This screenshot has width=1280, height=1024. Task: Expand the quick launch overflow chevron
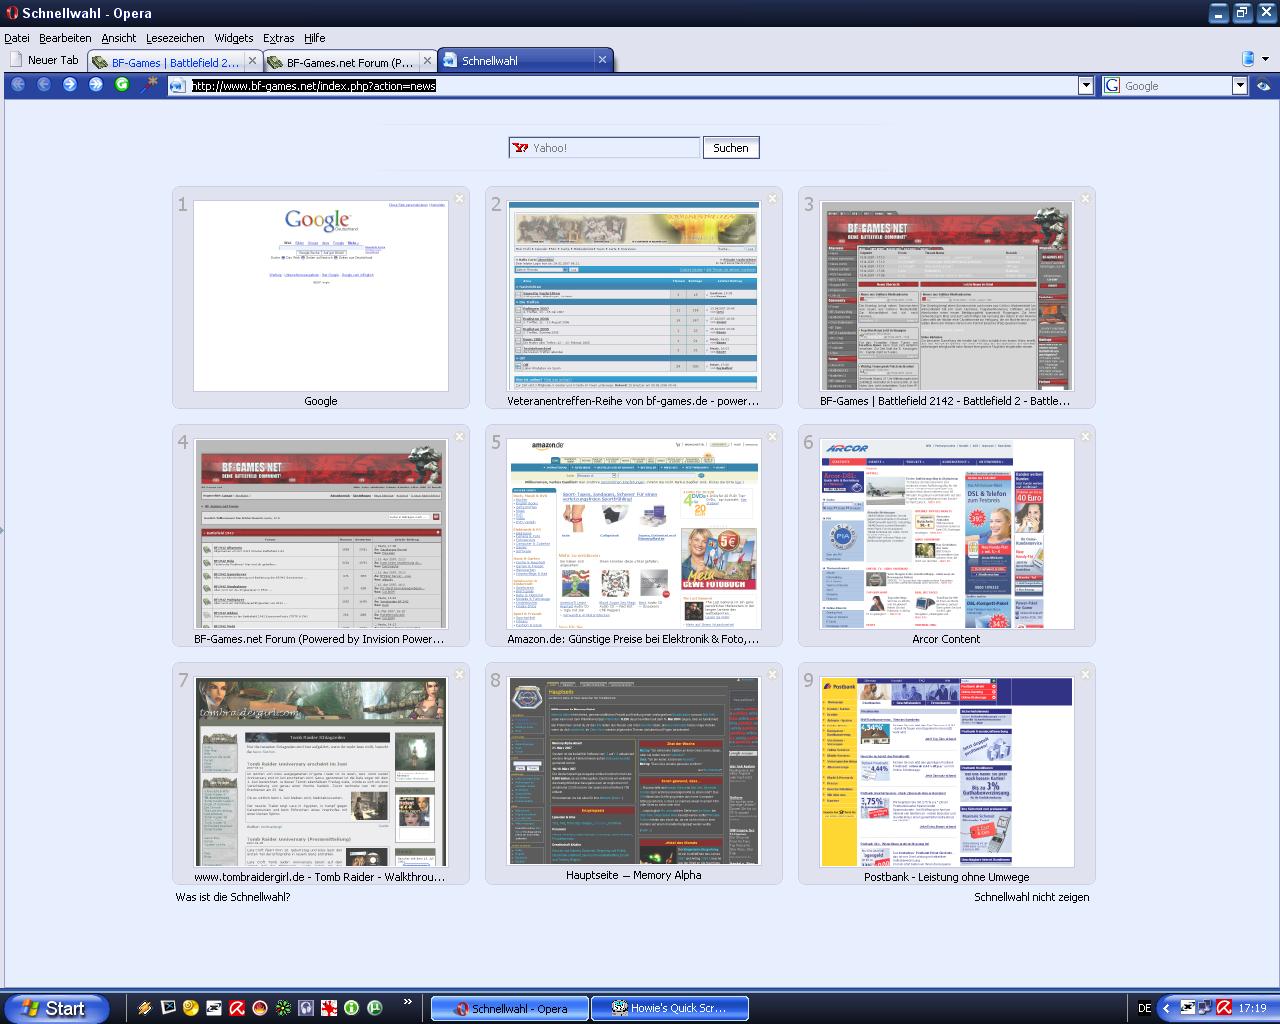[x=407, y=1002]
